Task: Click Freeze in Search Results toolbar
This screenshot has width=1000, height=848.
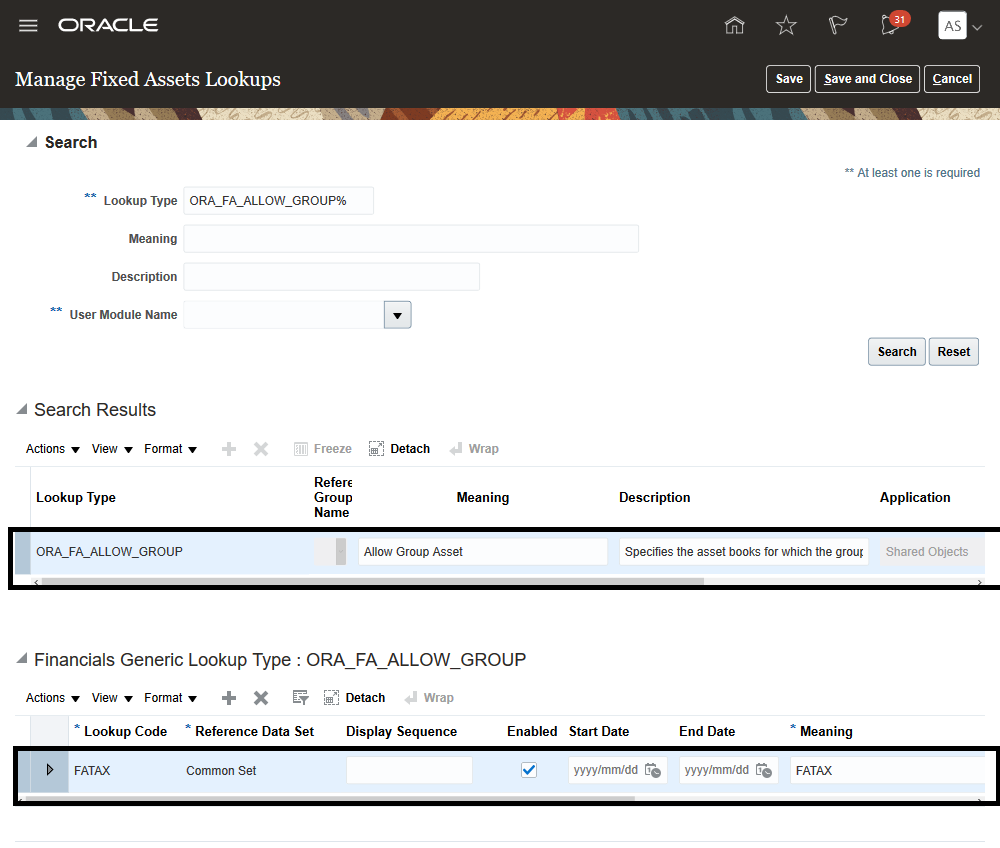Action: pos(323,449)
